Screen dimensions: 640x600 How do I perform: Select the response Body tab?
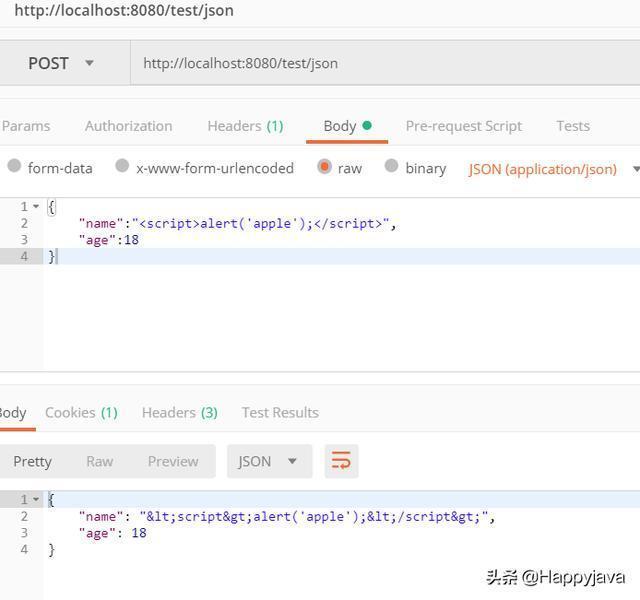[x=13, y=413]
